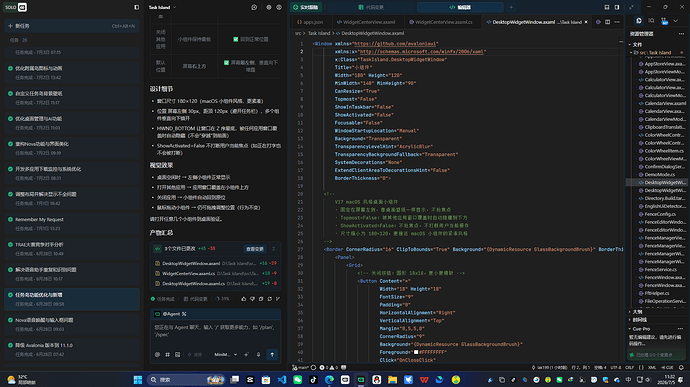Click the regenerate response icon
The width and height of the screenshot is (690, 387).
[x=270, y=299]
